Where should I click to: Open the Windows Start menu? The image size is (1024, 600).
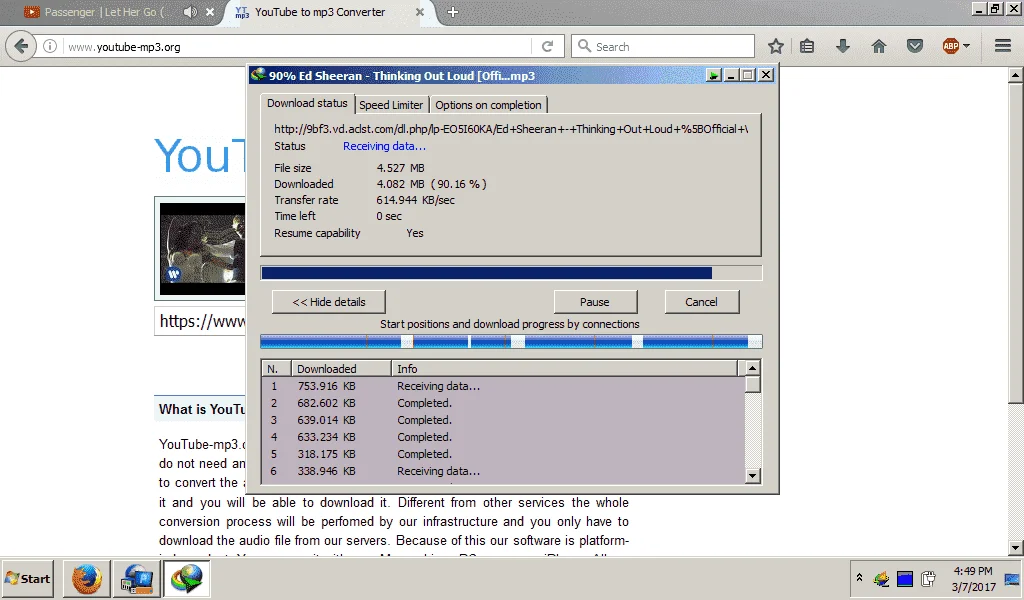point(28,578)
